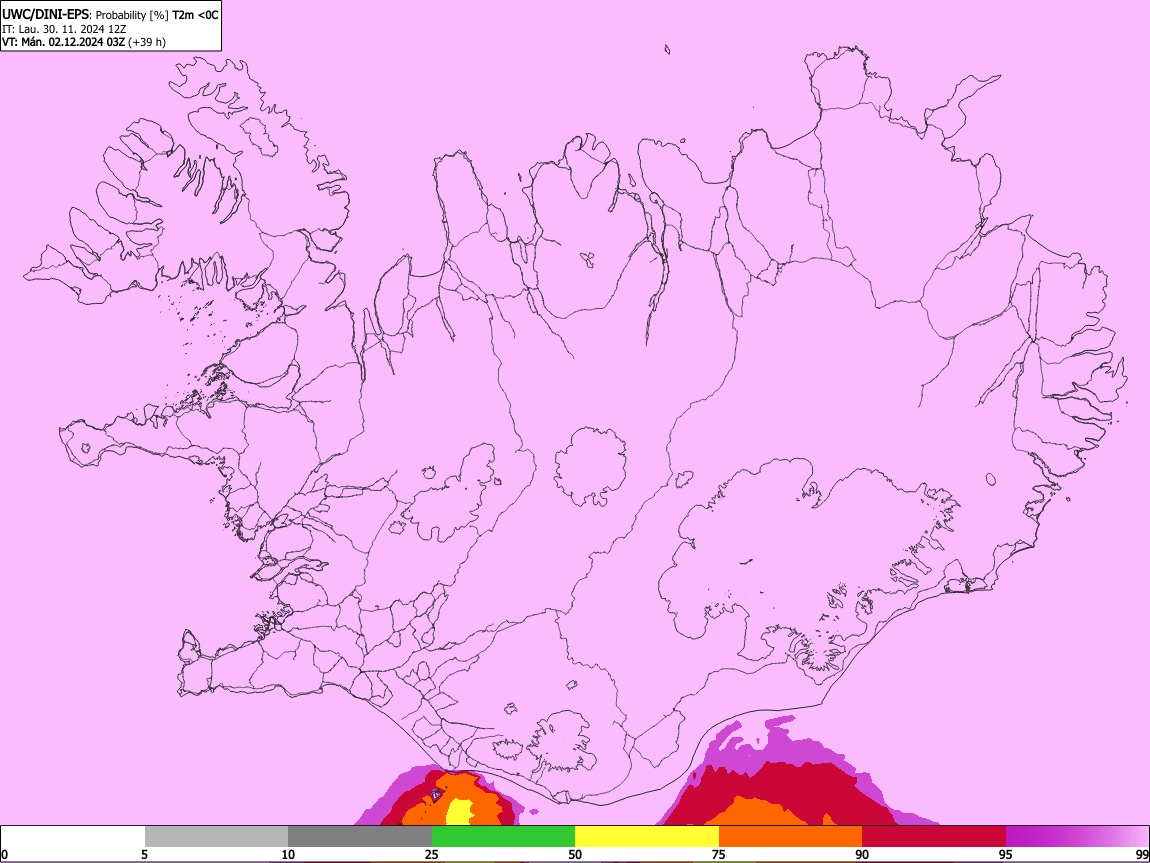This screenshot has height=863, width=1150.
Task: Click the light gray 5–10% legend band
Action: click(x=216, y=837)
